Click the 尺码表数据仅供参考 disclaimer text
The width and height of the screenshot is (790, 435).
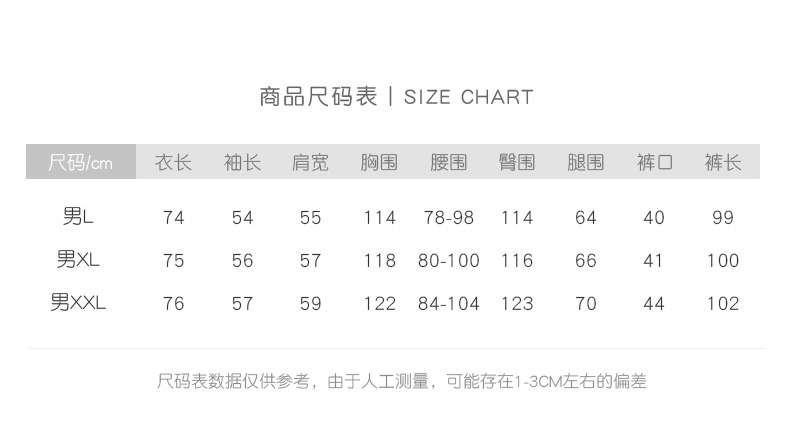coord(402,381)
